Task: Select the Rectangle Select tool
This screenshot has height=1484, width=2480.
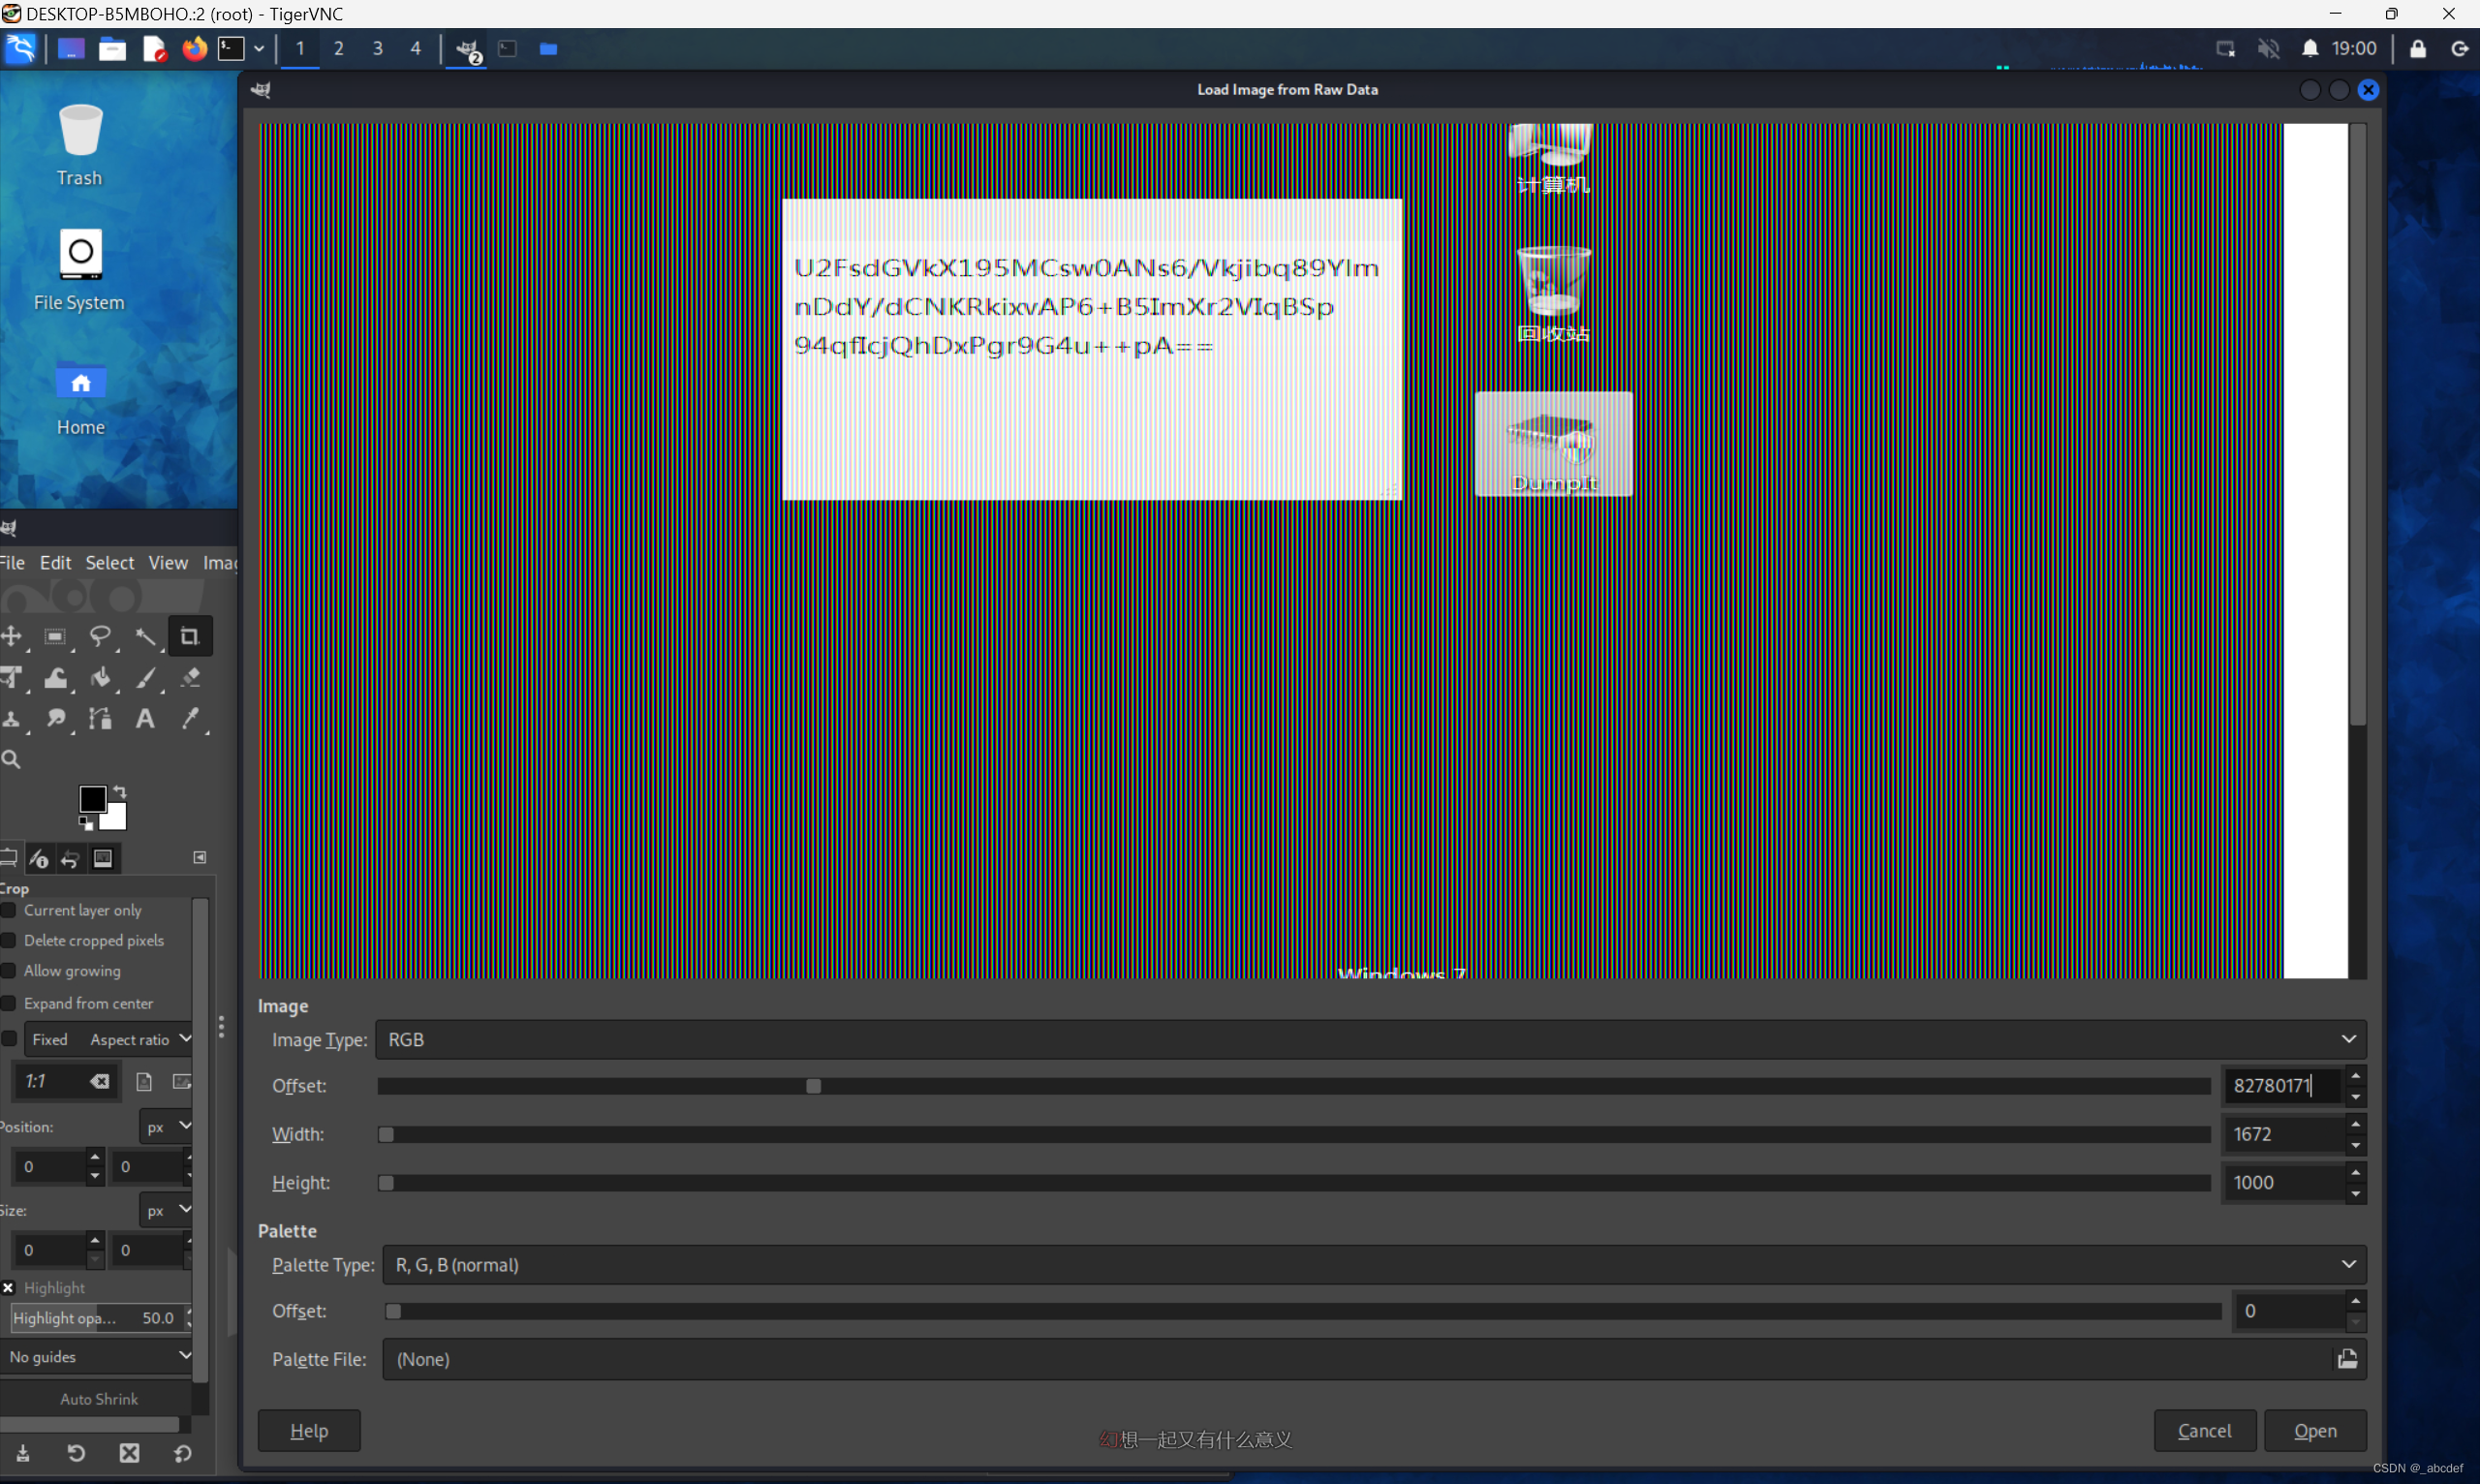Action: click(x=55, y=636)
